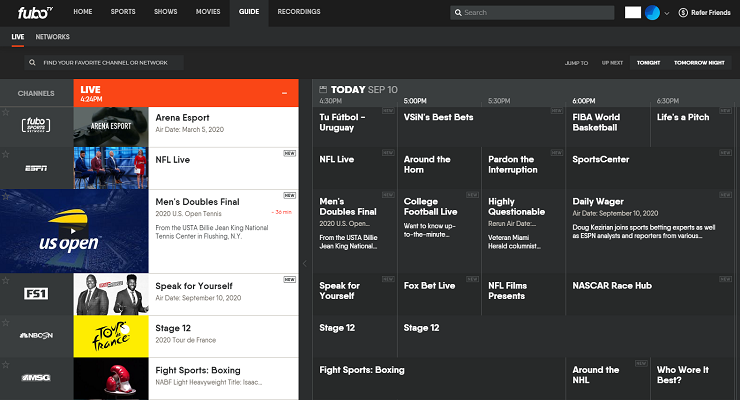This screenshot has height=400, width=740.
Task: Open Who Wore It Best? program
Action: click(692, 378)
